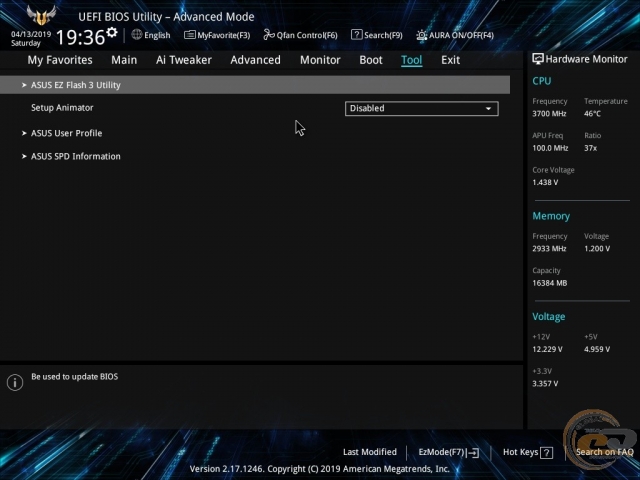Image resolution: width=640 pixels, height=480 pixels.
Task: Click the Hardware Monitor screen icon
Action: pos(538,59)
